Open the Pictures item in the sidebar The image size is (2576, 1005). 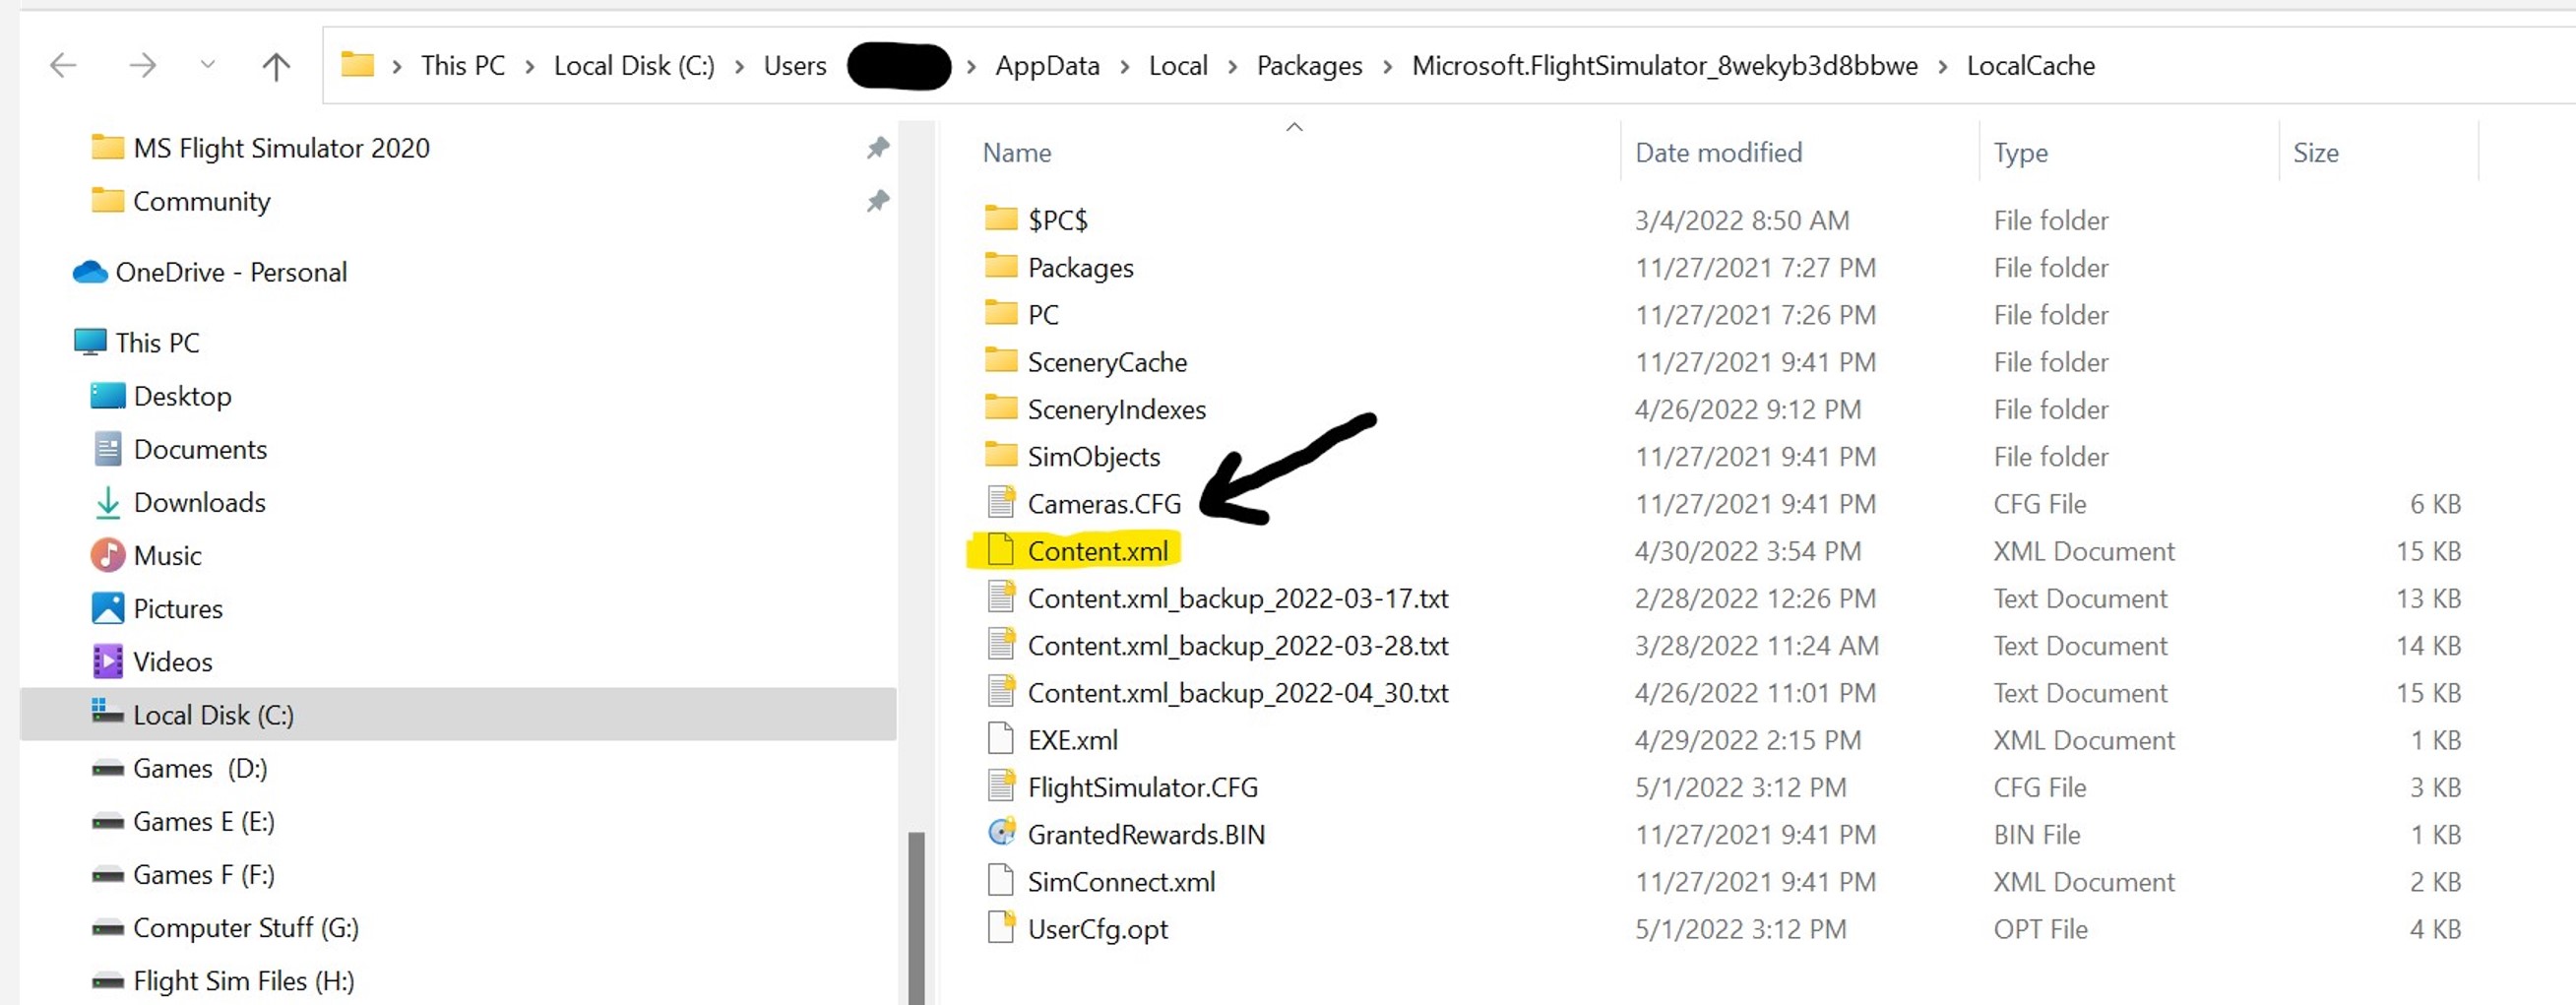[x=178, y=608]
